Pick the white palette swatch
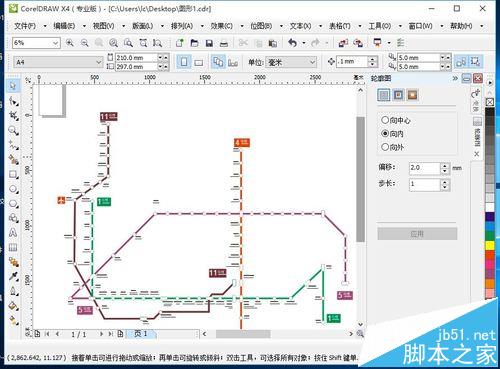Image resolution: width=500 pixels, height=369 pixels. point(490,207)
